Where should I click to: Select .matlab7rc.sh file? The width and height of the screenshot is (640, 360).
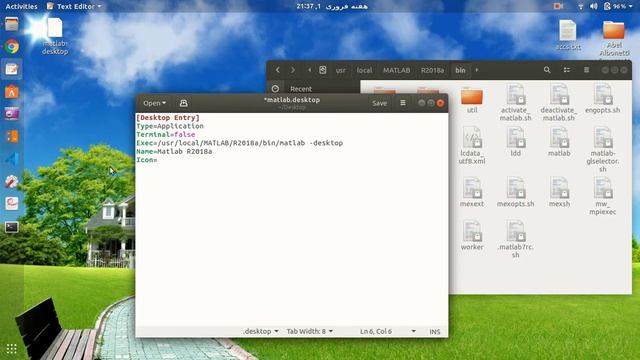pyautogui.click(x=516, y=239)
